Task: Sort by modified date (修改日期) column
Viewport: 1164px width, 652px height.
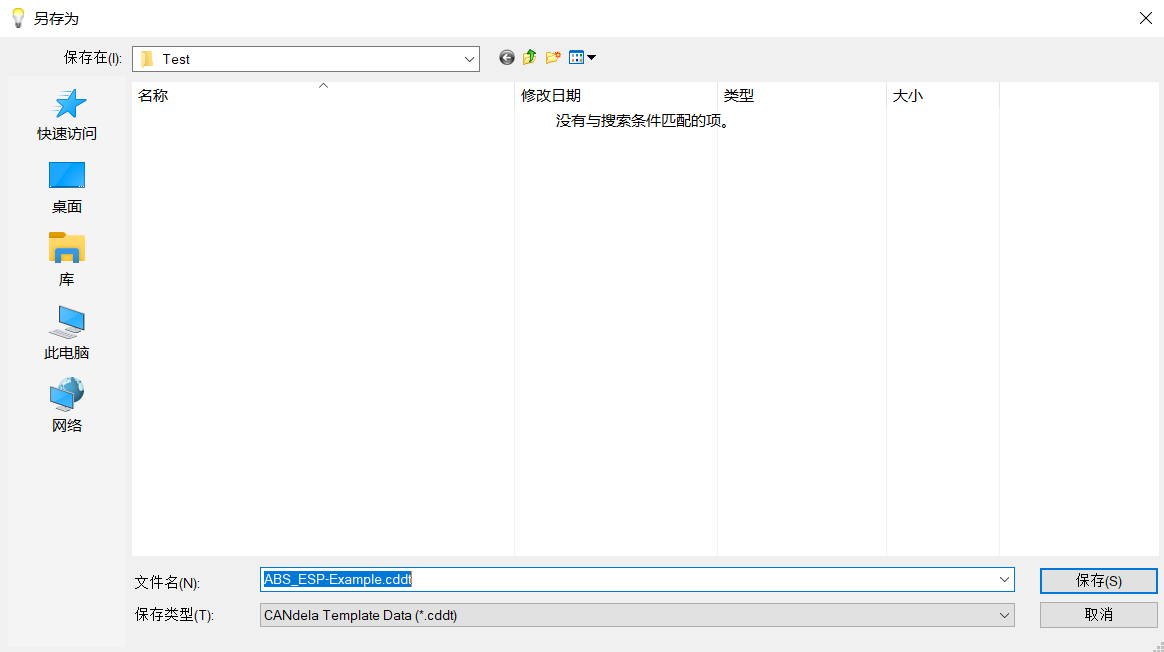Action: point(615,96)
